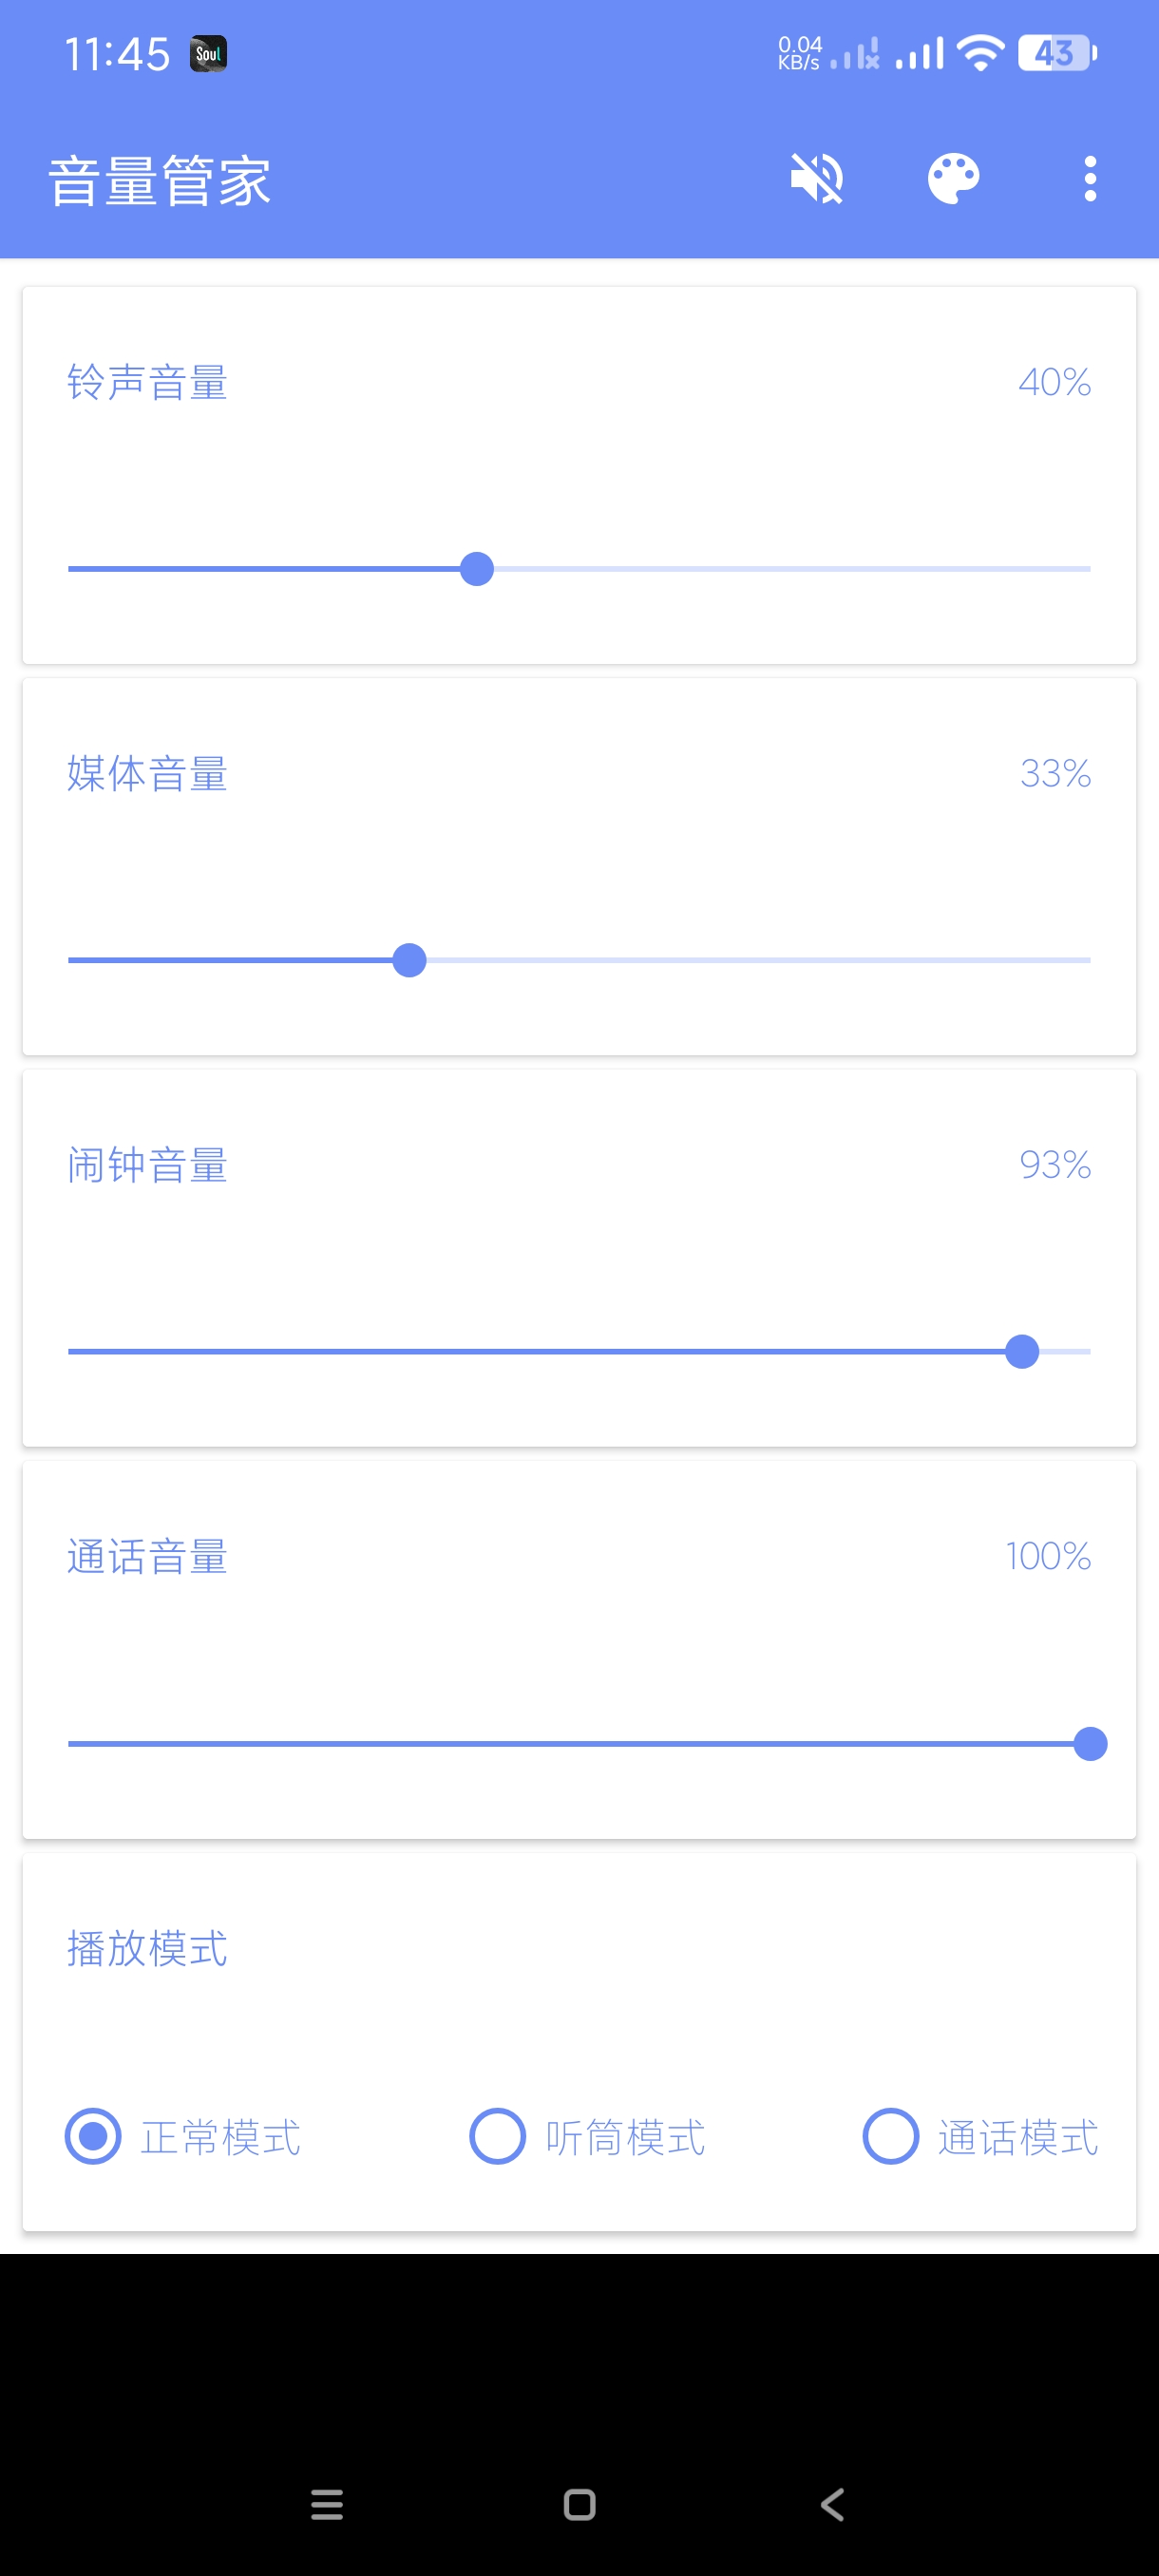Tap the Soul notification icon
Image resolution: width=1159 pixels, height=2576 pixels.
[208, 54]
